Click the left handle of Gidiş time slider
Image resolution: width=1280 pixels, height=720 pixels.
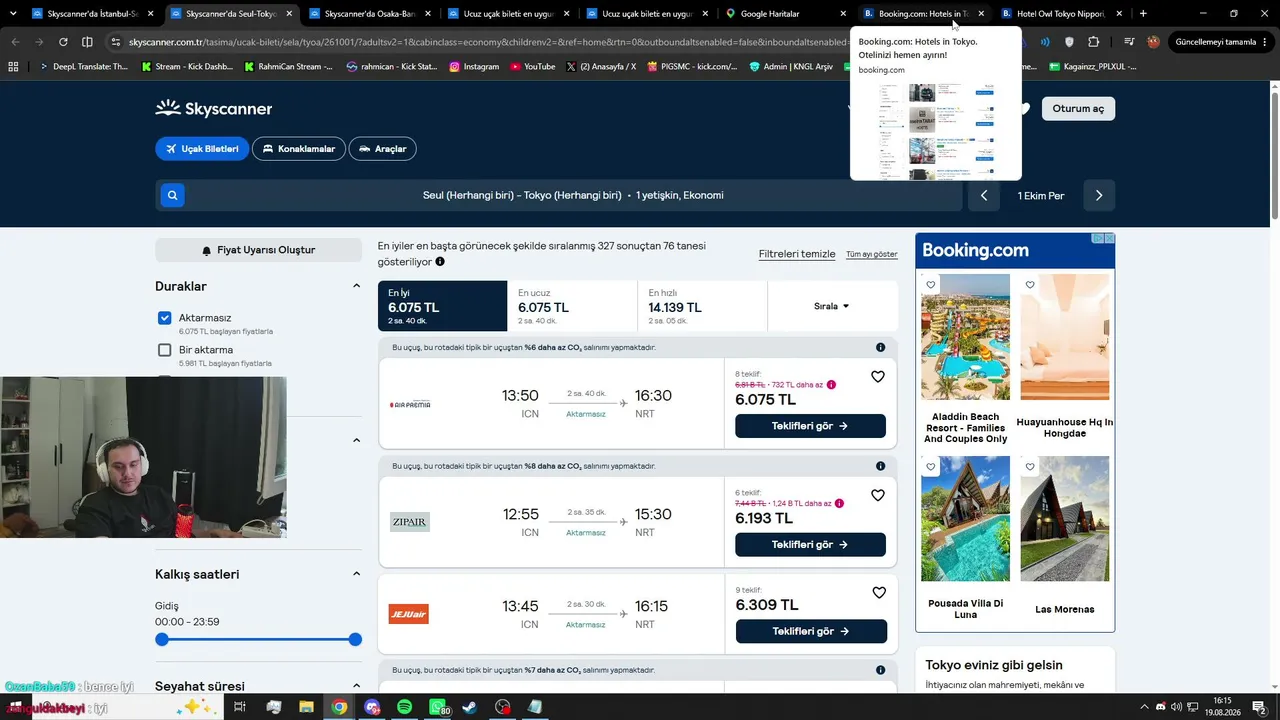click(x=162, y=639)
